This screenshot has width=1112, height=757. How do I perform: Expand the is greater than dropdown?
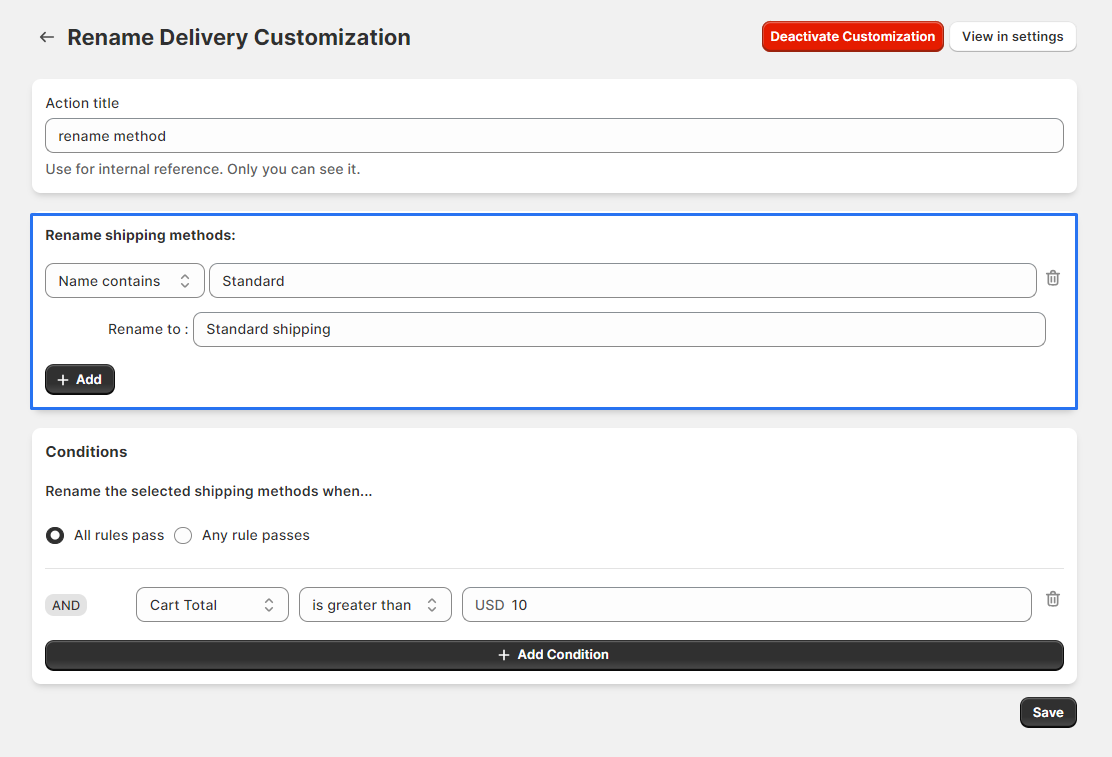pyautogui.click(x=375, y=604)
